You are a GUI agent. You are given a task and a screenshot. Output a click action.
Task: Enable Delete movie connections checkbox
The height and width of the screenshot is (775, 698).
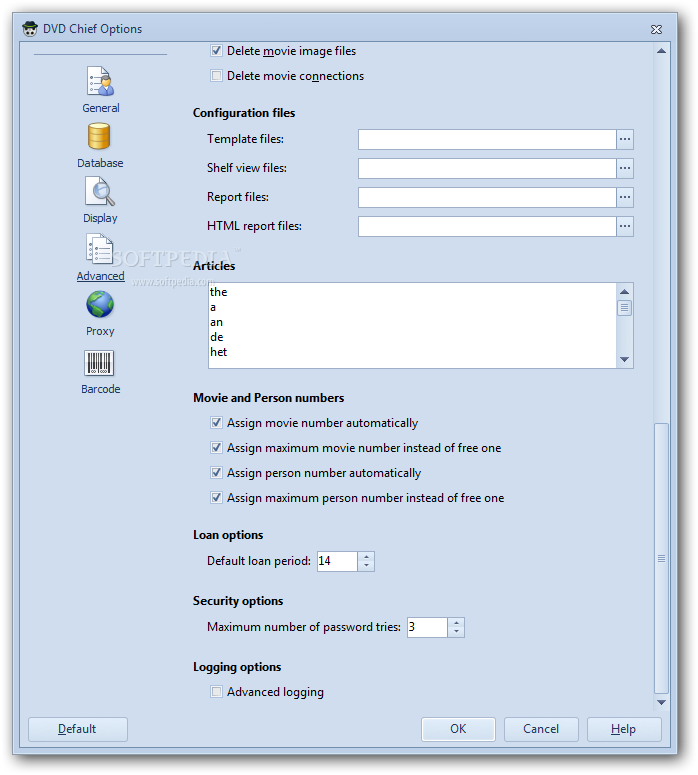(216, 76)
